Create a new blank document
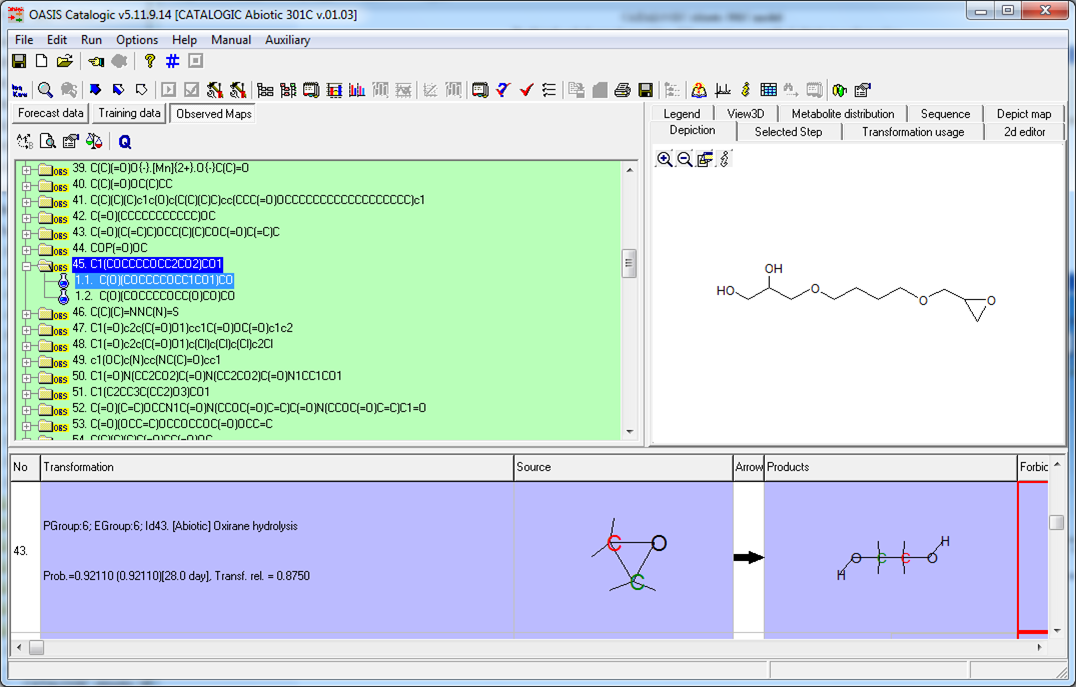1076x687 pixels. tap(41, 61)
